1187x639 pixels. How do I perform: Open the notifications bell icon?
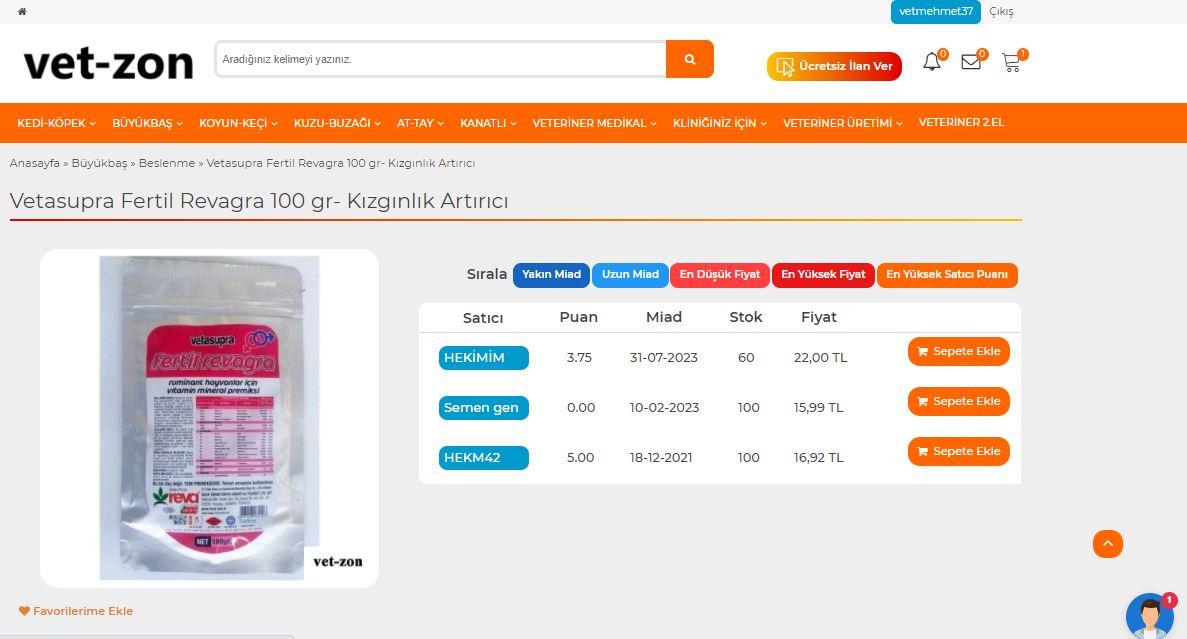pos(932,62)
